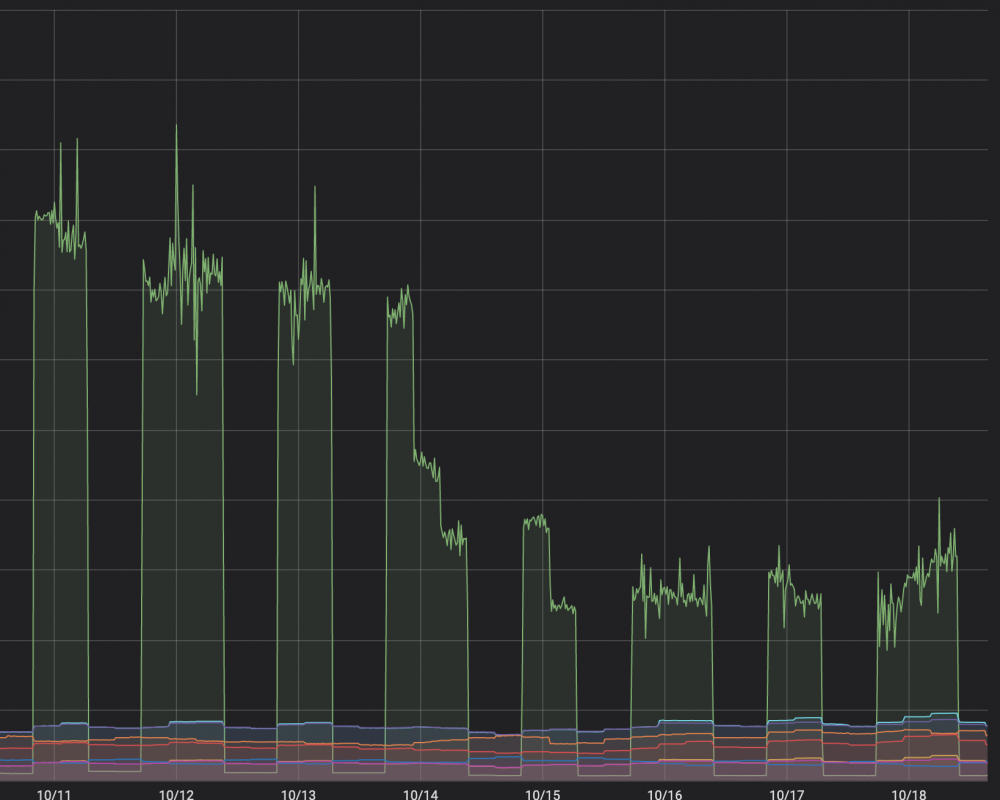Click the 10/15 date label
Viewport: 1000px width, 800px height.
(x=543, y=794)
